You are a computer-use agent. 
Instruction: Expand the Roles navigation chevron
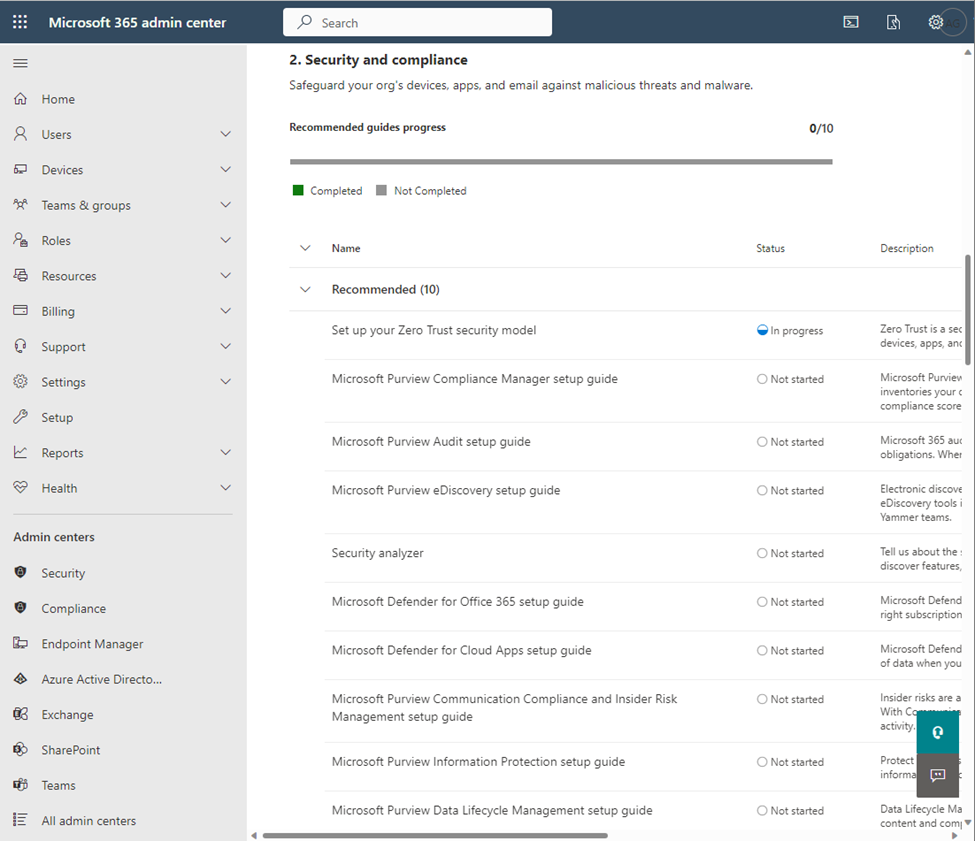pos(226,240)
